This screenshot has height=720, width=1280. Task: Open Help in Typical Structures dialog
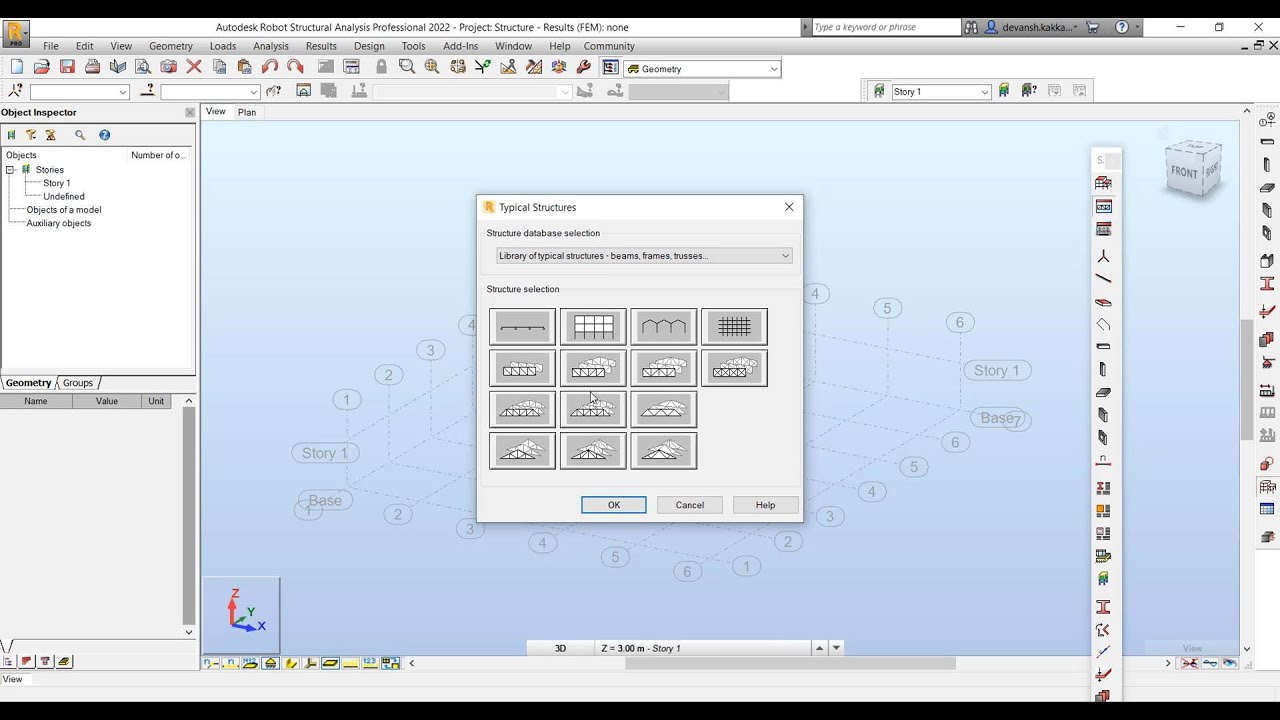pyautogui.click(x=765, y=505)
